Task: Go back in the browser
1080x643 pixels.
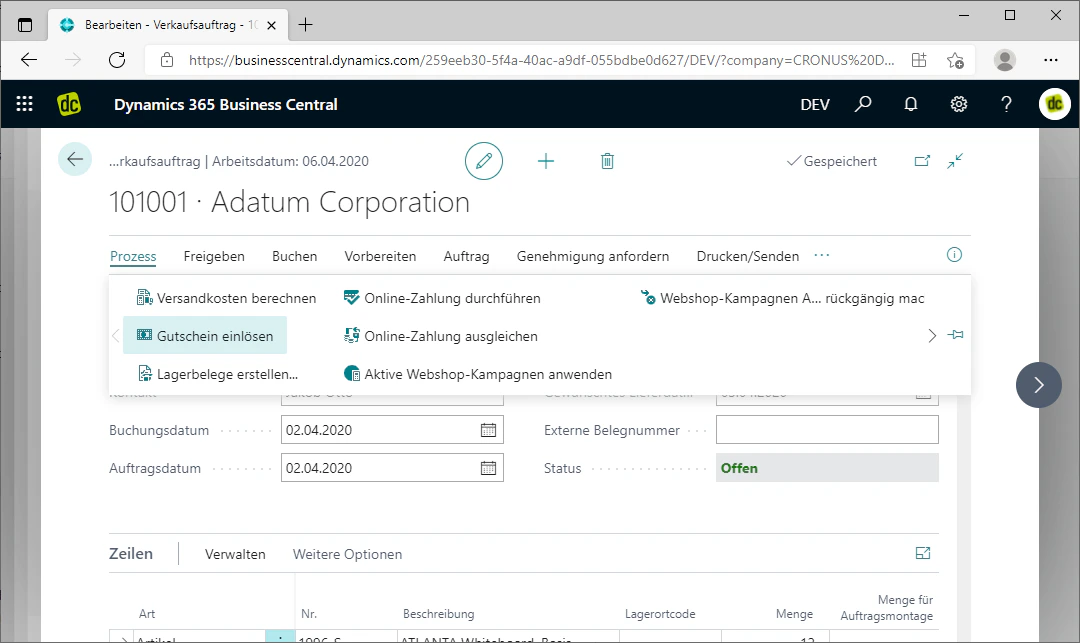Action: click(x=29, y=60)
